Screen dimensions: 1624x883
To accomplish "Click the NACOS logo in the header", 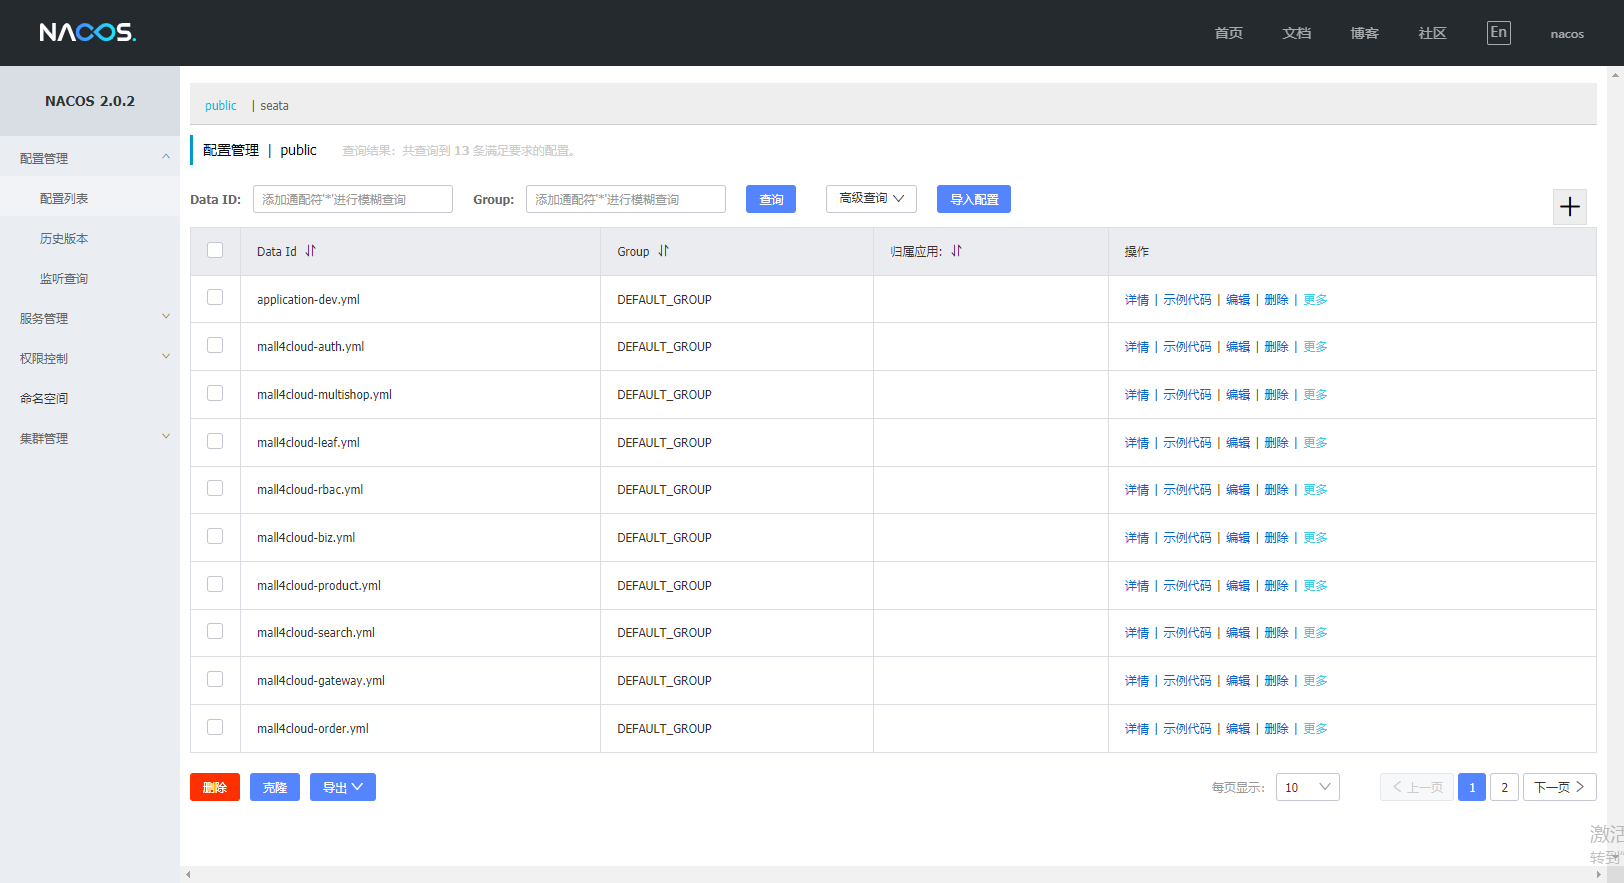I will click(88, 33).
